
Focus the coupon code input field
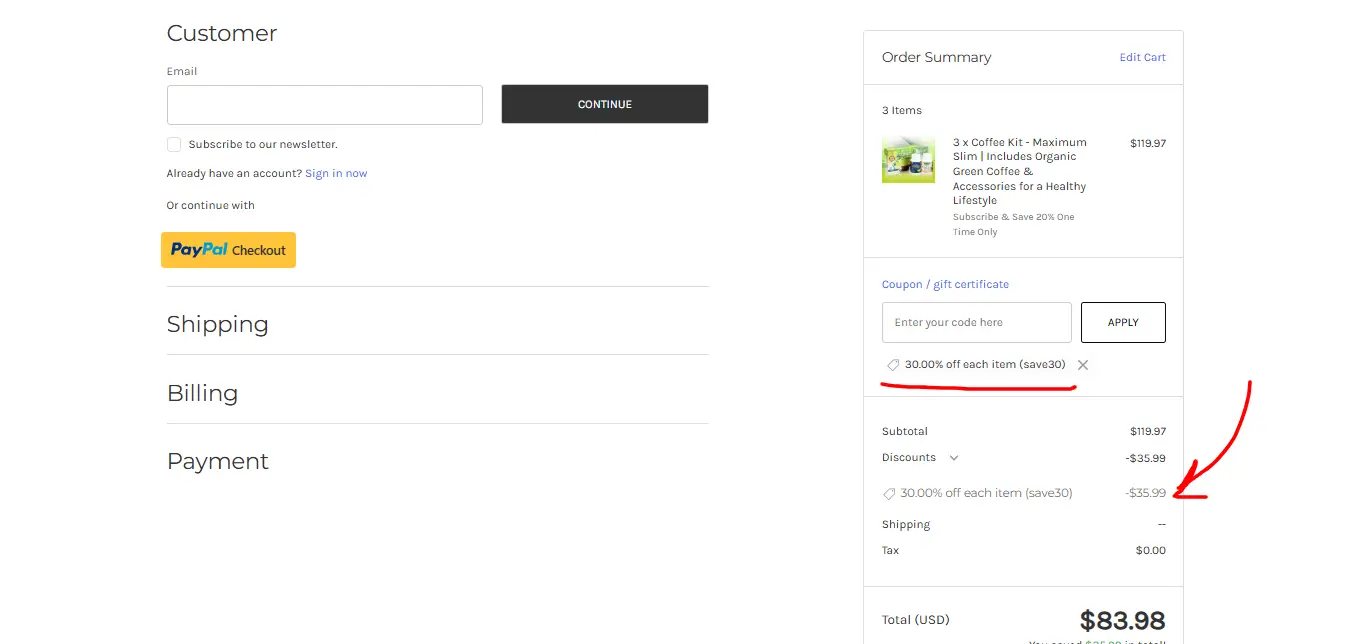tap(977, 322)
